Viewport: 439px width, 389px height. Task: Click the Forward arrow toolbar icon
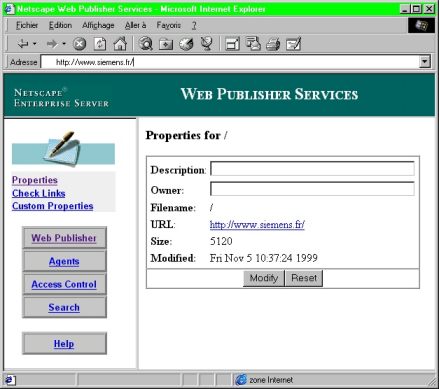pos(52,44)
